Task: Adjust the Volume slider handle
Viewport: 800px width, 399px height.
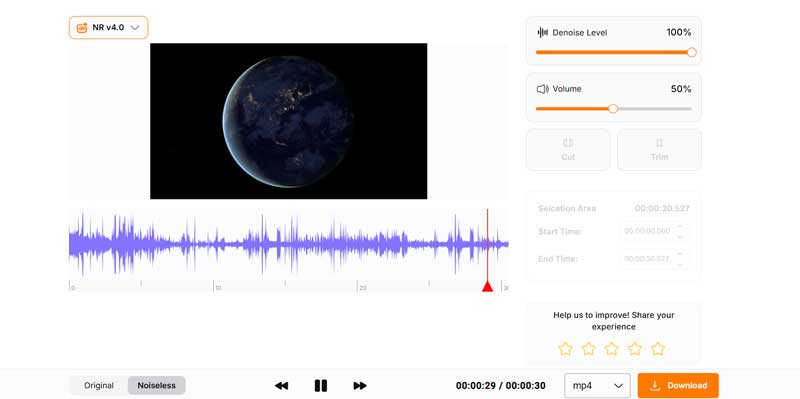Action: [613, 109]
